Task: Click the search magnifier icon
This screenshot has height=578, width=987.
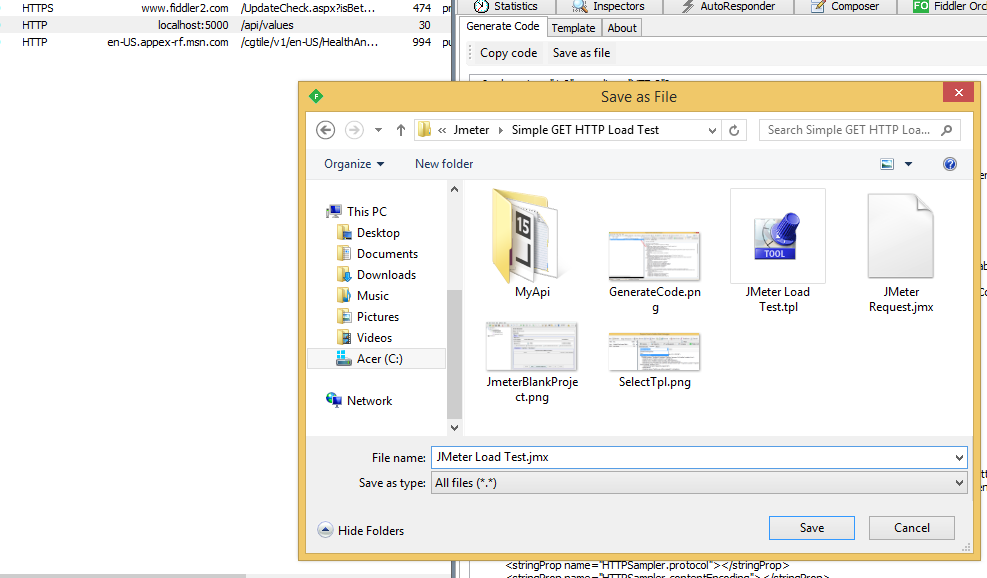Action: click(x=946, y=130)
